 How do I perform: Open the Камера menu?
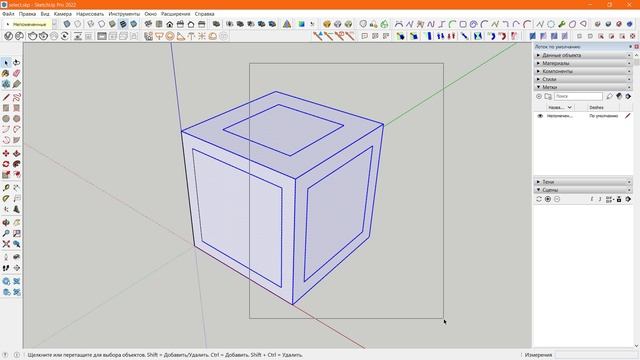(x=63, y=14)
